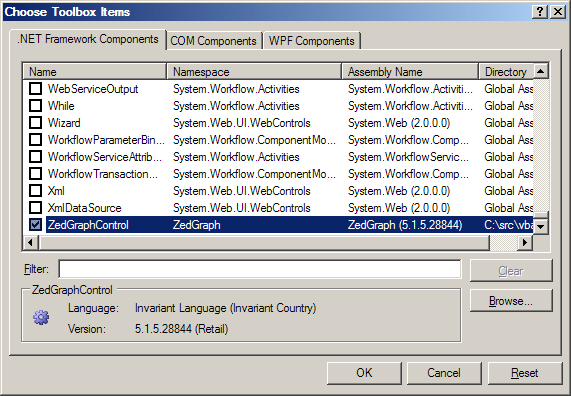Click Invariant Language (Invariant Country) text
Screen dimensions: 571x396
pyautogui.click(x=225, y=308)
